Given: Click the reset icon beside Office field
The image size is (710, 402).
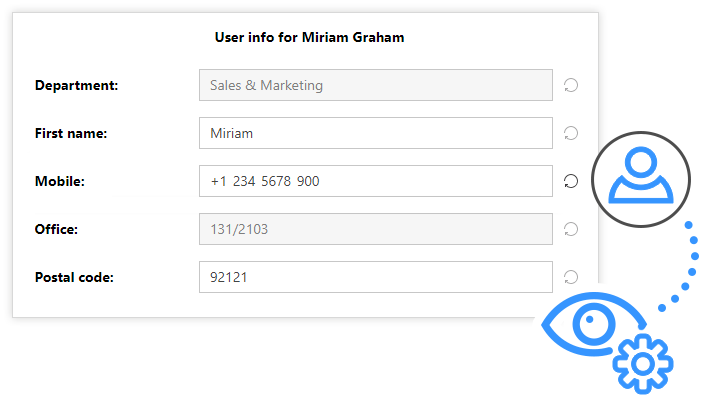Looking at the screenshot, I should point(571,229).
